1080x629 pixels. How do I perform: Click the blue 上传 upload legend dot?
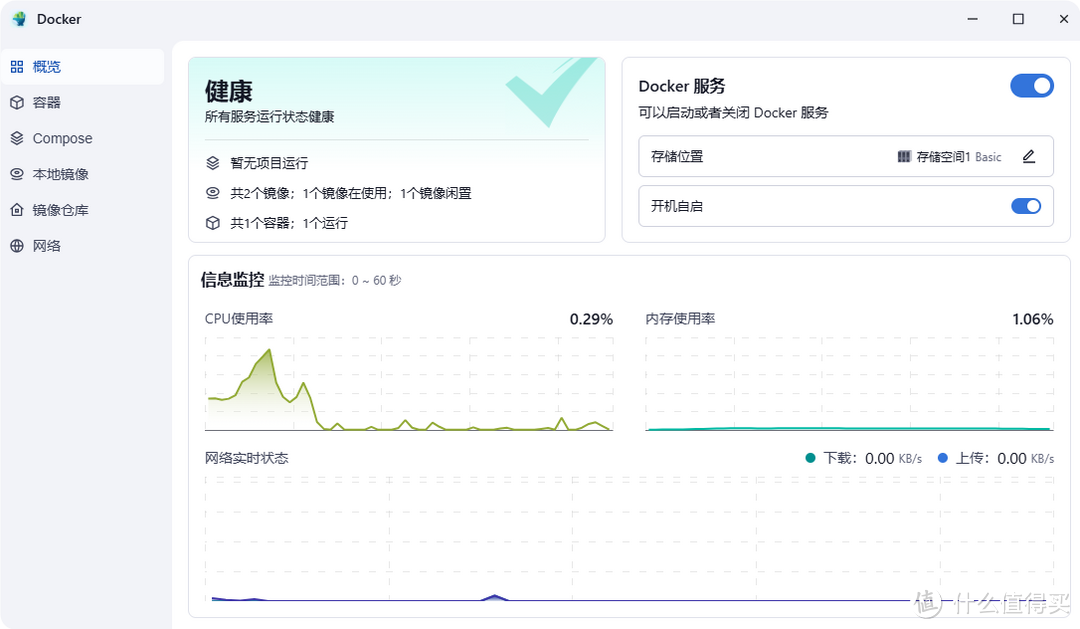942,458
